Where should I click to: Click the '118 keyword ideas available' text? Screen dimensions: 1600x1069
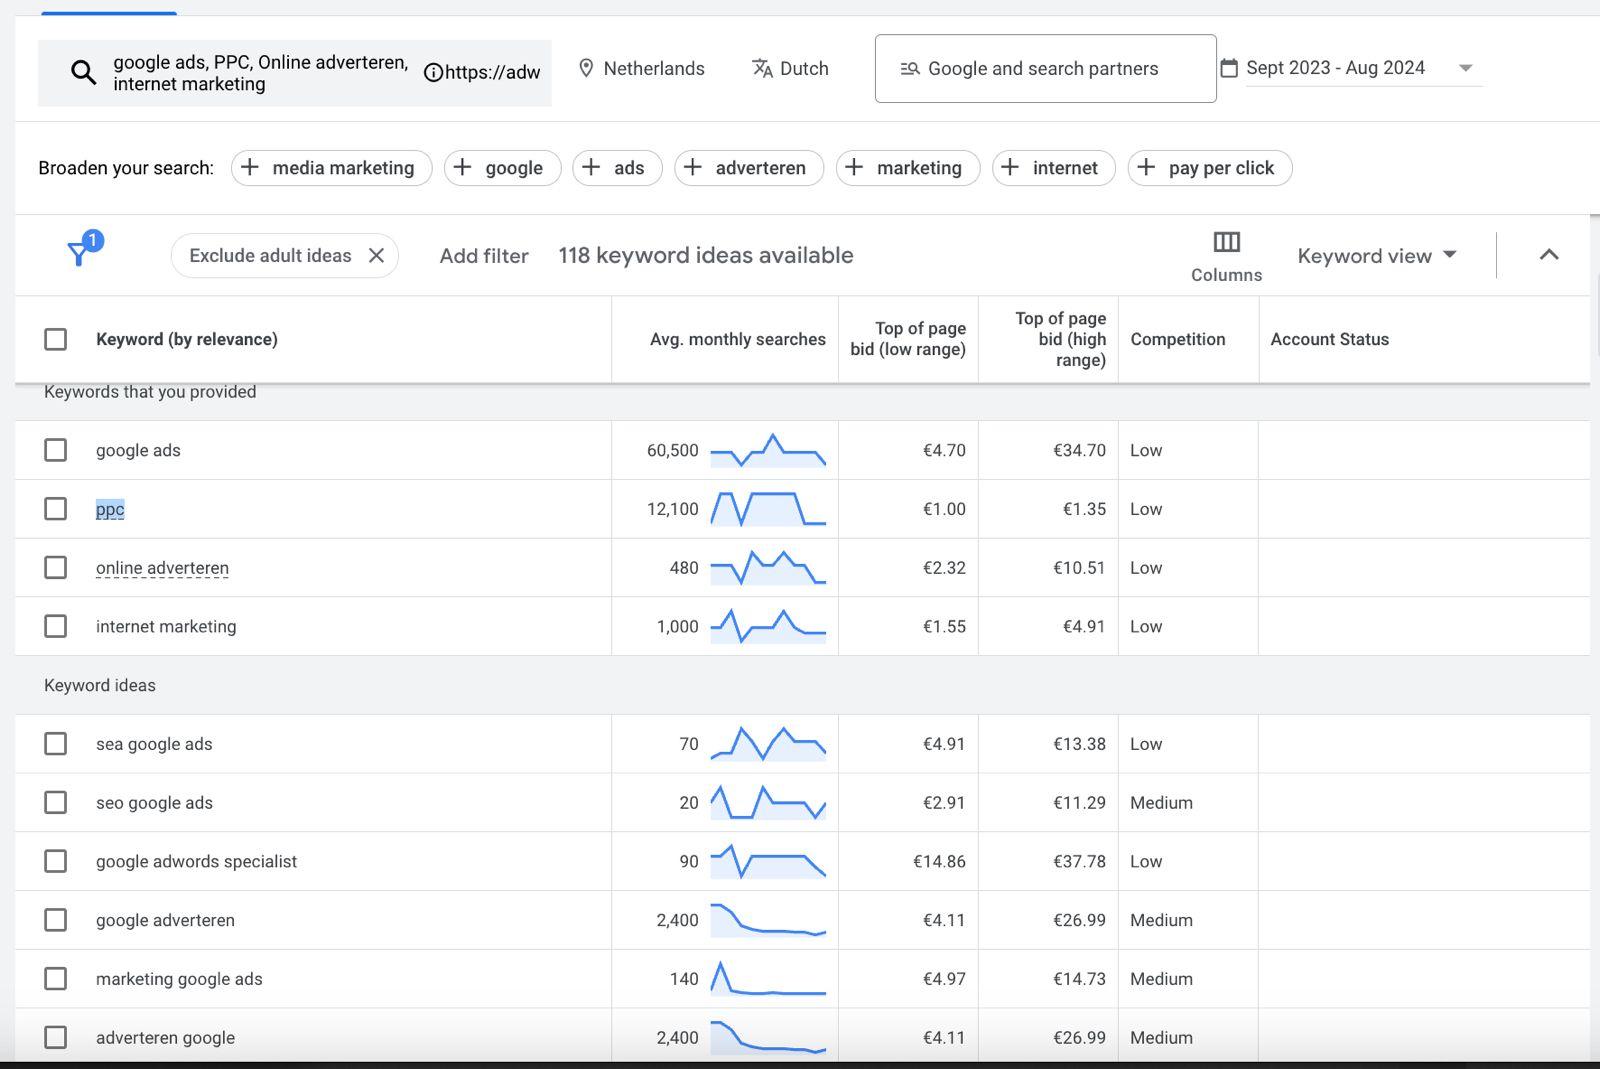point(706,255)
